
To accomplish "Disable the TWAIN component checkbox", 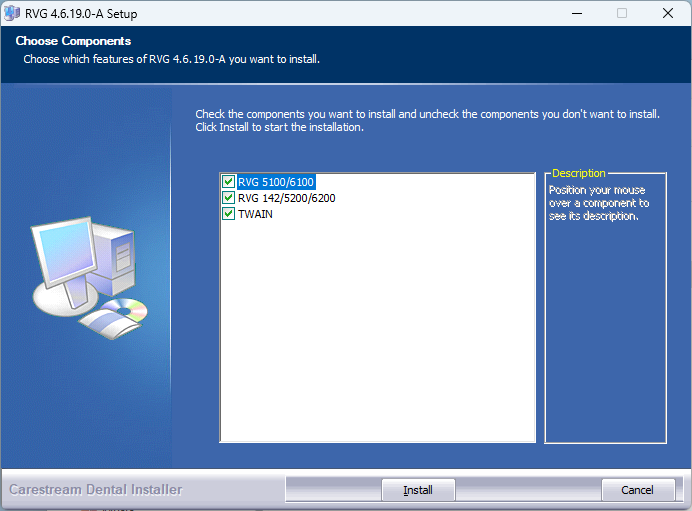I will (x=229, y=214).
